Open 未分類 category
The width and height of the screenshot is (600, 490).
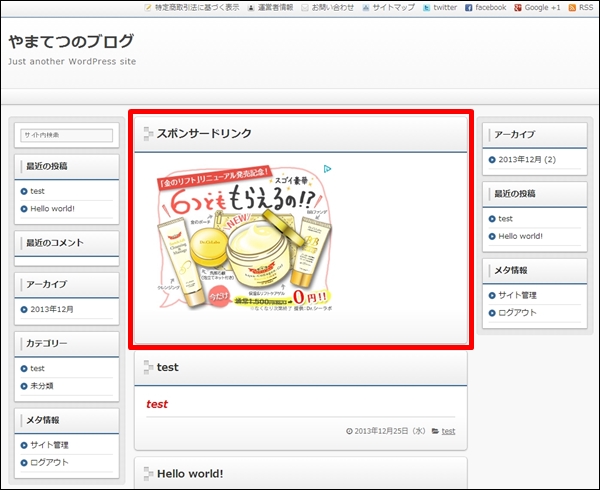pyautogui.click(x=42, y=386)
